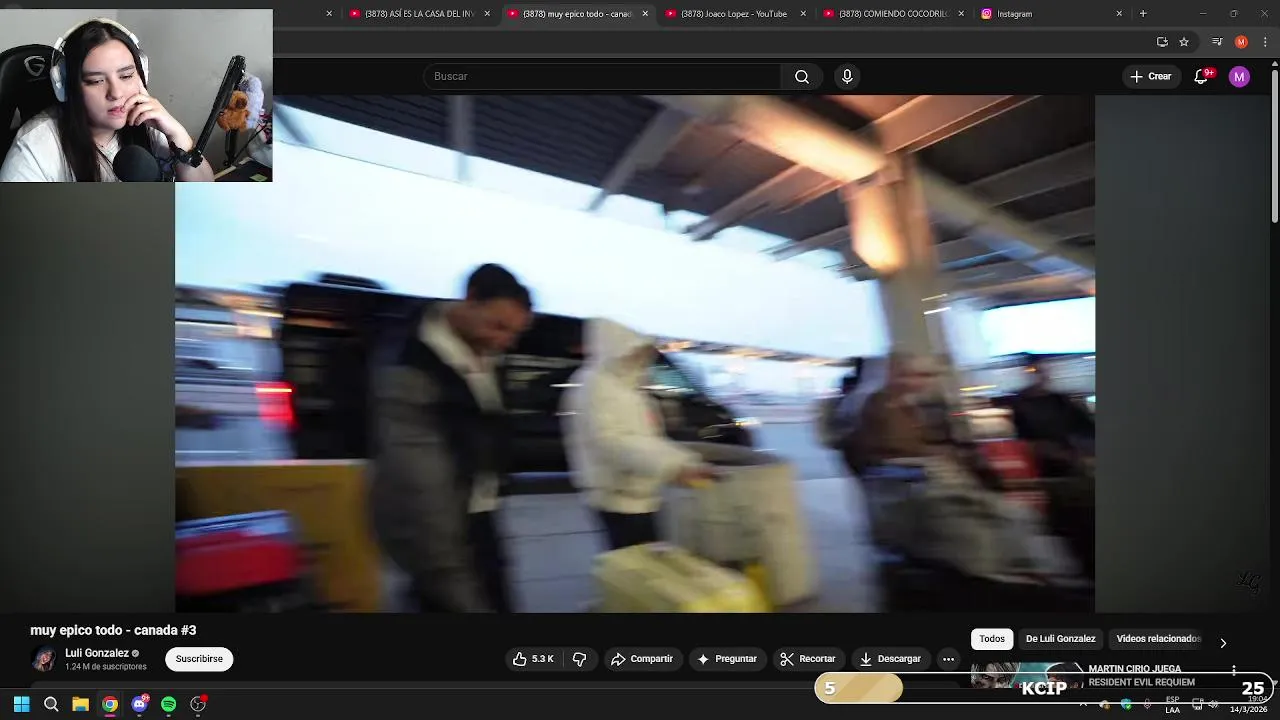Open the more actions ellipsis beside Descargar
The height and width of the screenshot is (720, 1280).
tap(948, 659)
